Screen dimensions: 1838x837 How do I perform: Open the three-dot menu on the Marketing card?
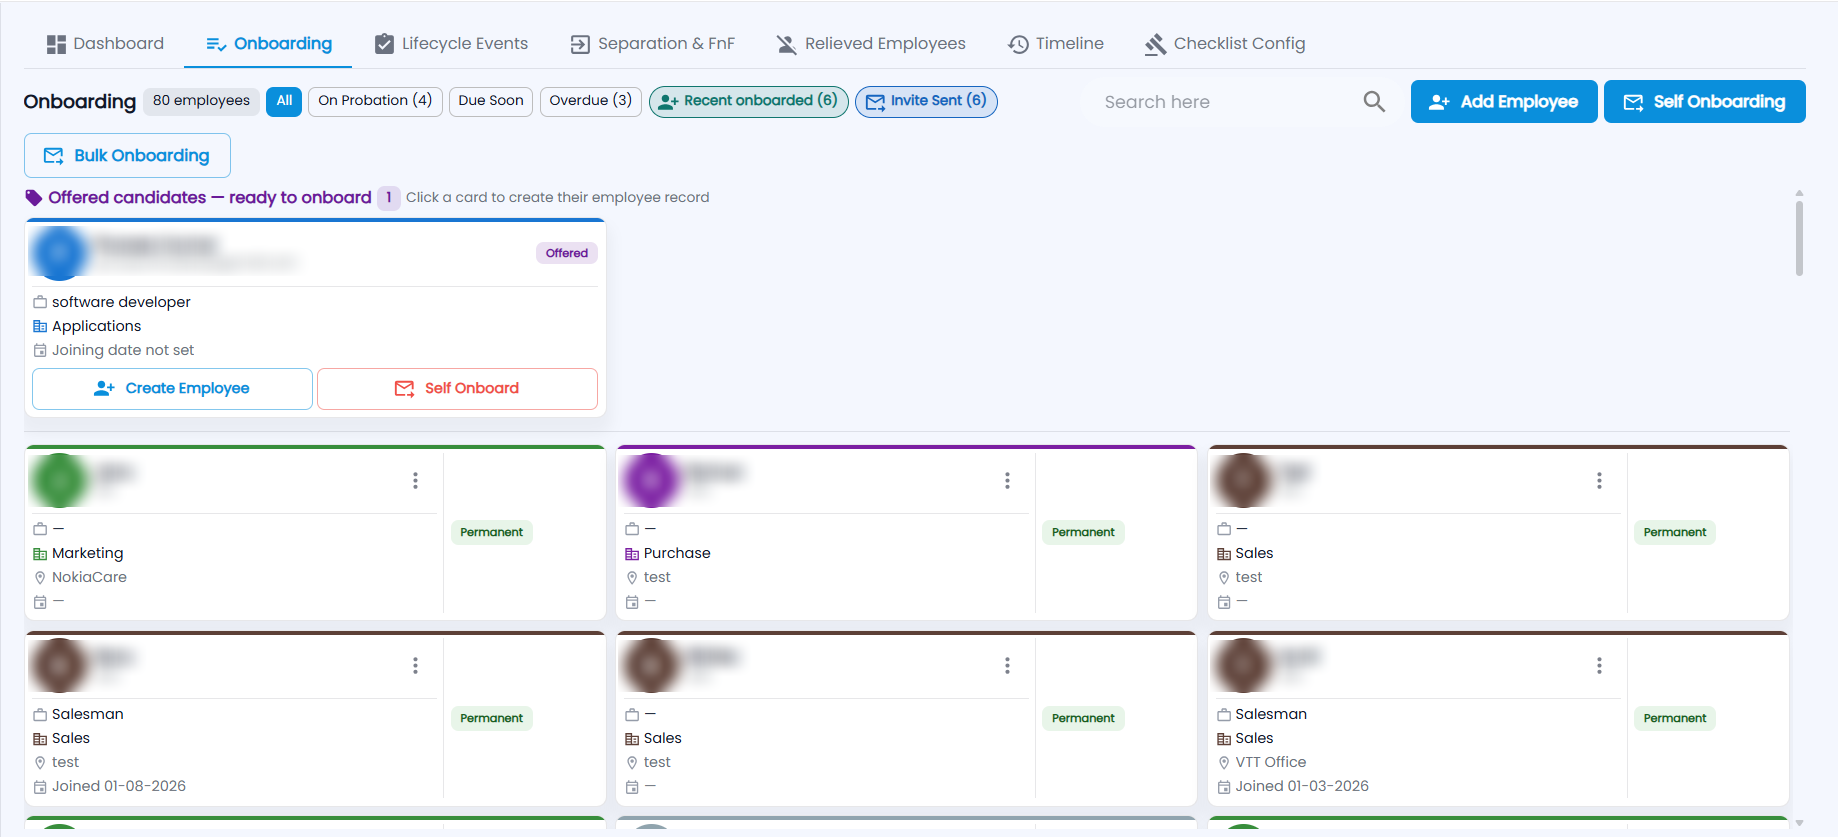pos(415,481)
